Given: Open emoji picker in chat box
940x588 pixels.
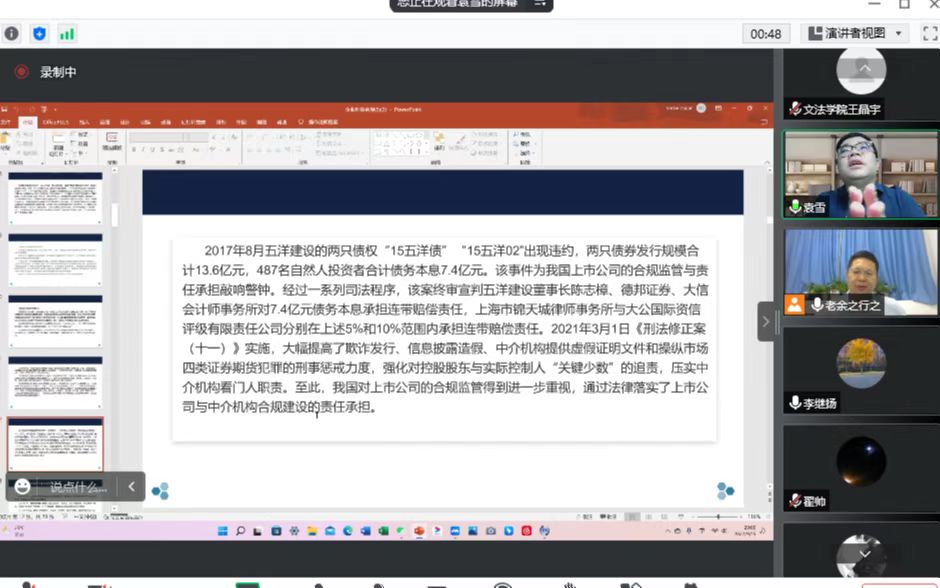Looking at the screenshot, I should [22, 487].
